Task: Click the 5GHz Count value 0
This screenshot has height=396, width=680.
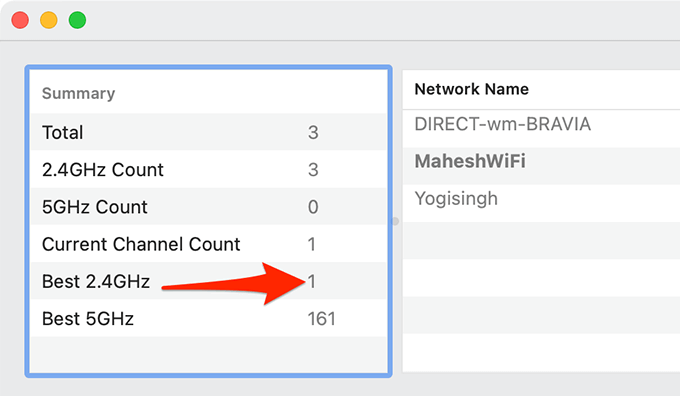Action: [313, 207]
